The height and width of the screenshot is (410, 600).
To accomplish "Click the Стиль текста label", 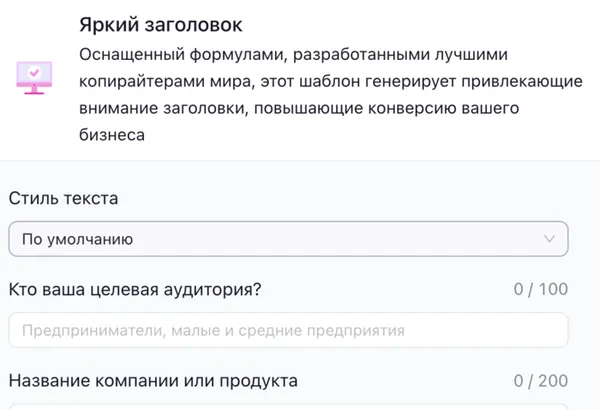I will (63, 198).
